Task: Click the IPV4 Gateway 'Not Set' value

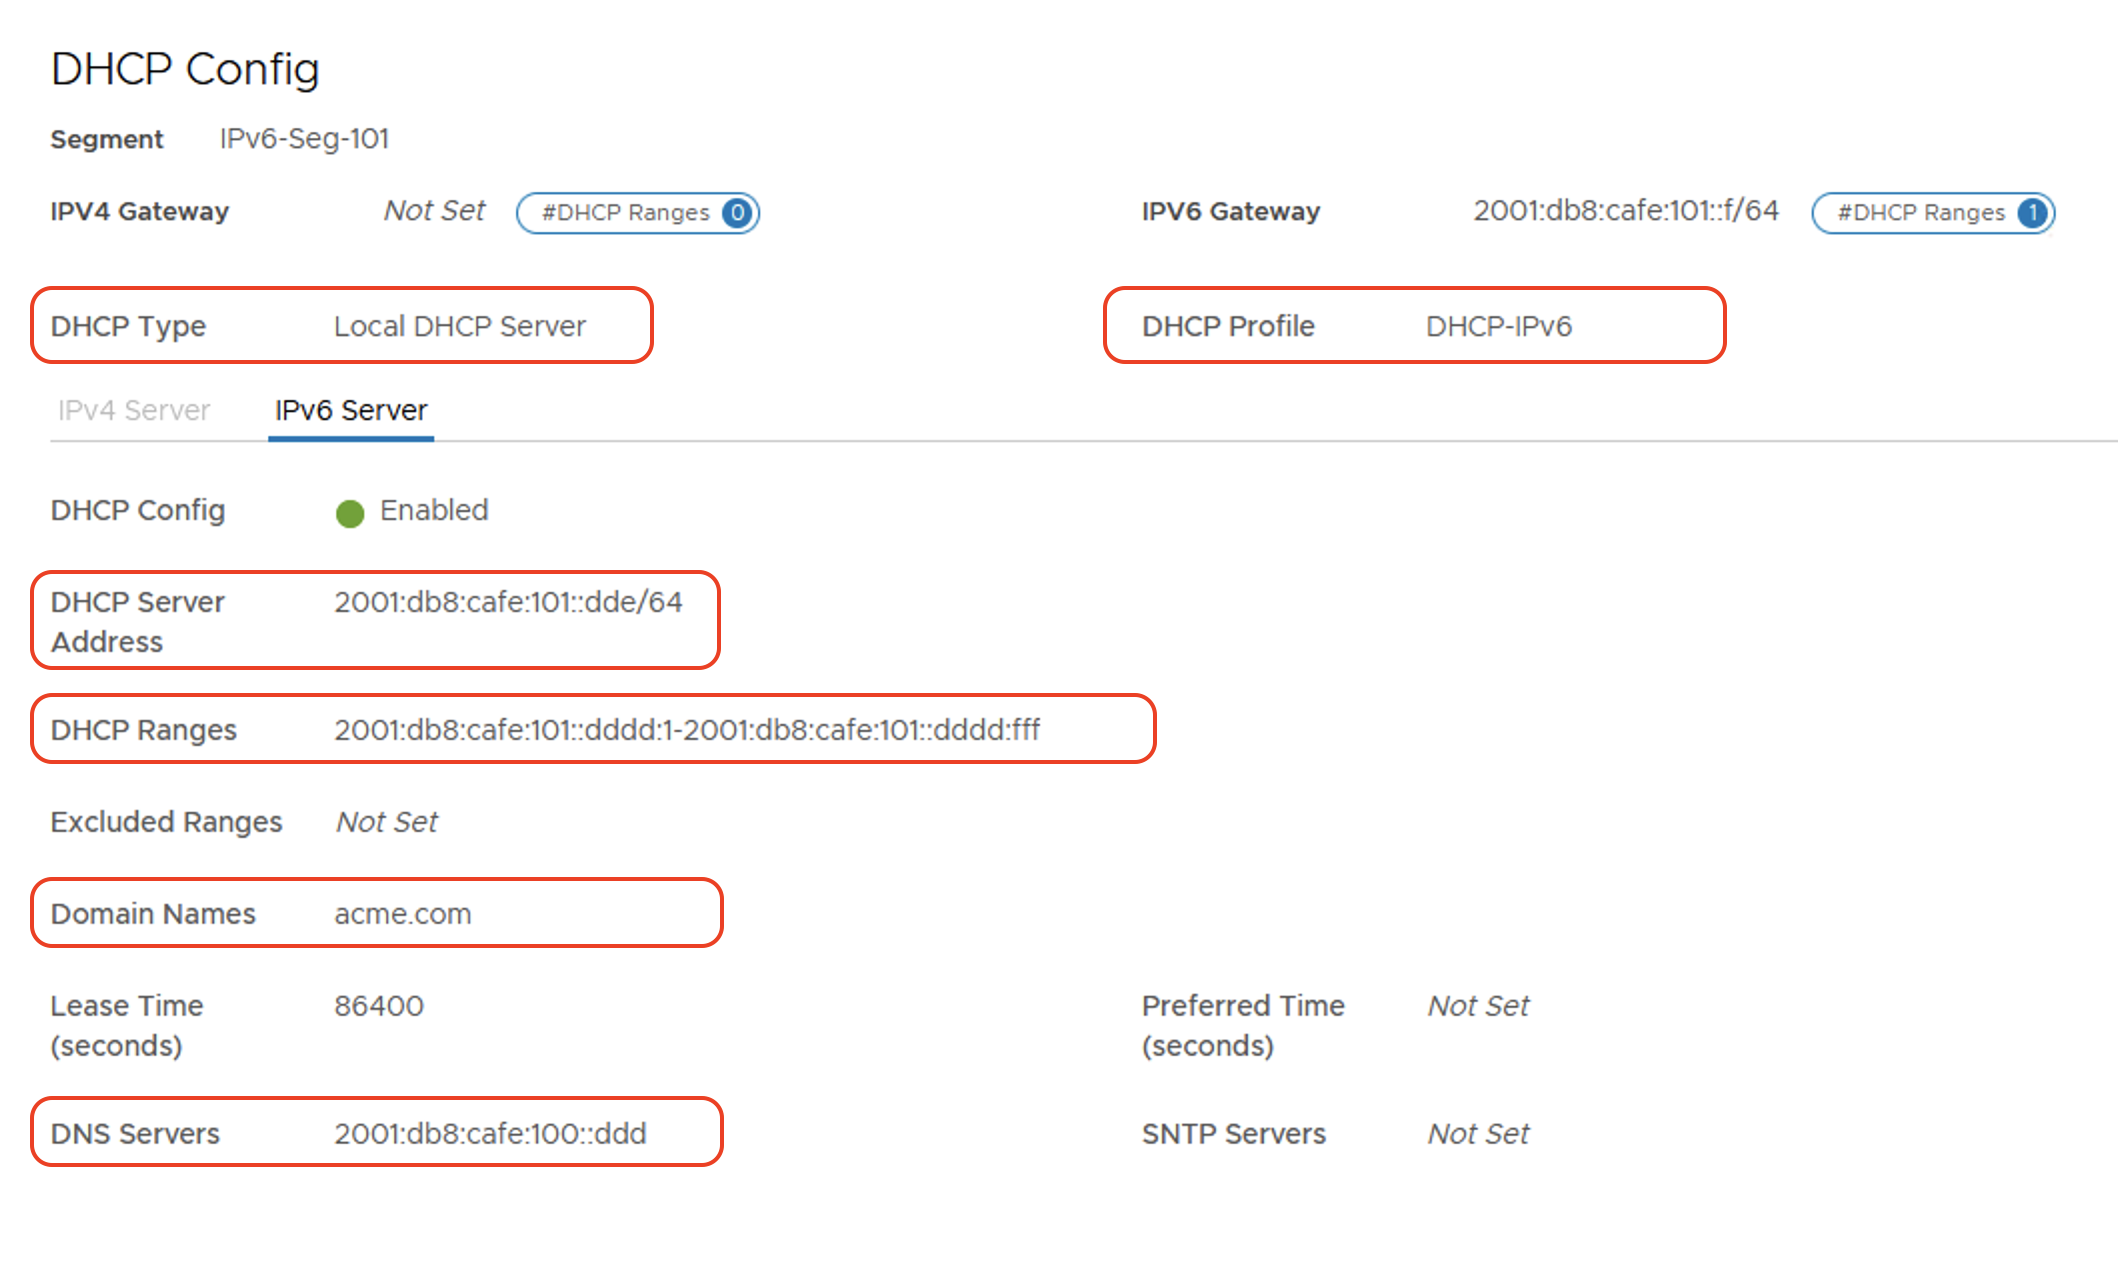Action: [x=434, y=210]
